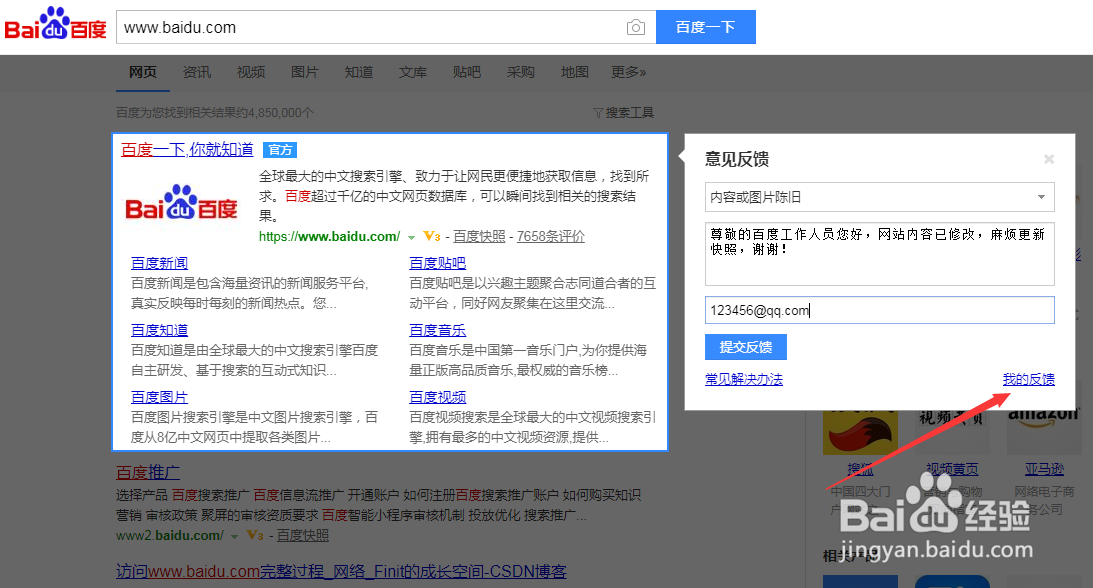Switch to the 贴吧 tab
The width and height of the screenshot is (1093, 588).
click(466, 72)
